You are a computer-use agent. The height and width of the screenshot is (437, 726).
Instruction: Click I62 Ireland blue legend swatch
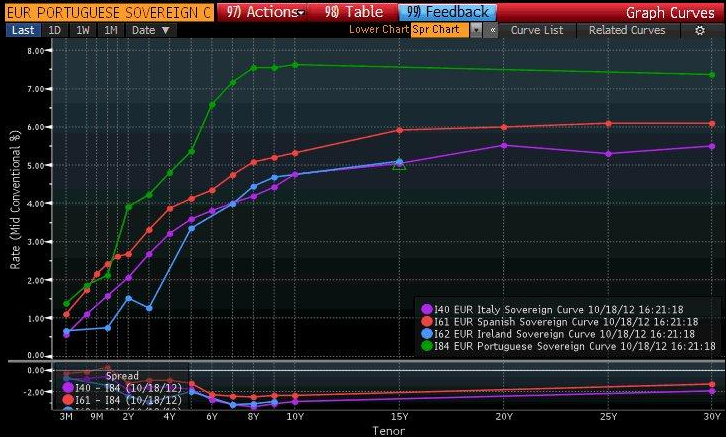coord(427,334)
